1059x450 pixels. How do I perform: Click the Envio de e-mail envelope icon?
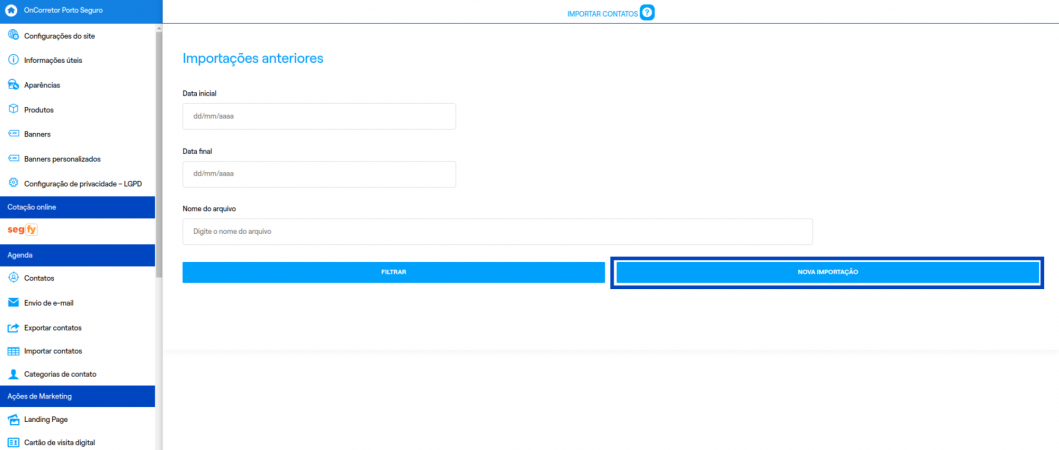[13, 302]
